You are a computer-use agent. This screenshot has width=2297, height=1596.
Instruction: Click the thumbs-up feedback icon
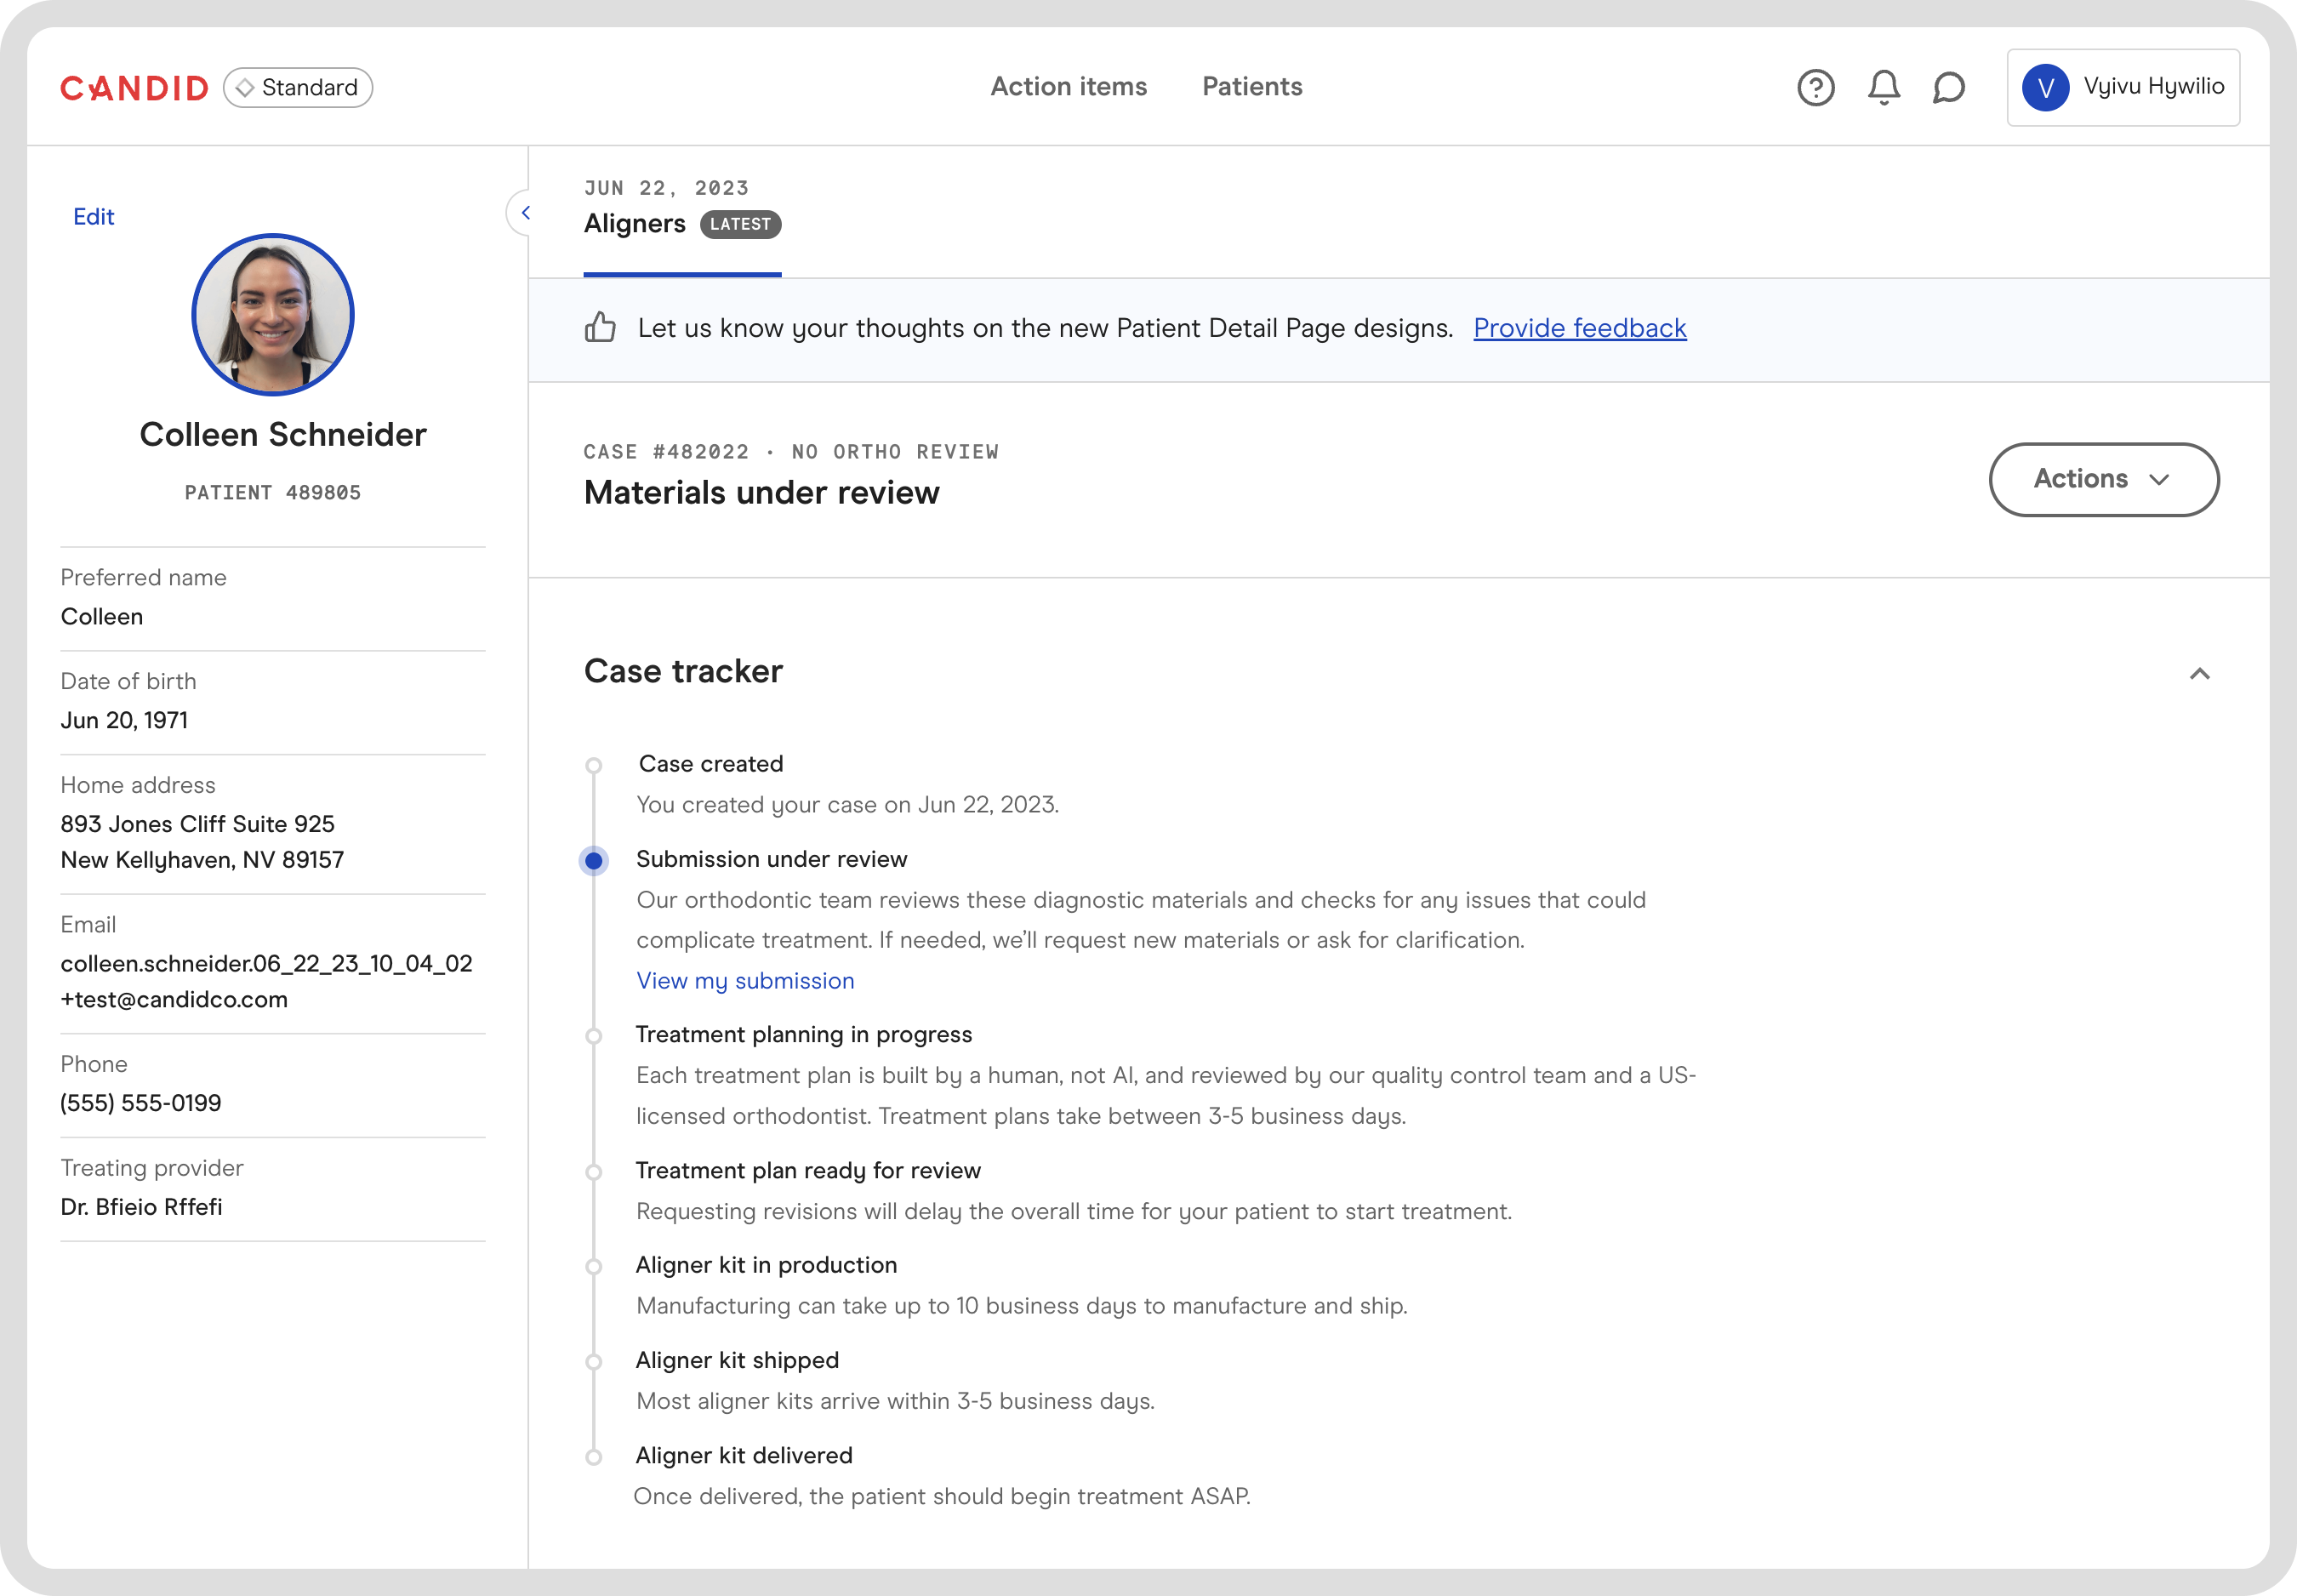tap(600, 328)
